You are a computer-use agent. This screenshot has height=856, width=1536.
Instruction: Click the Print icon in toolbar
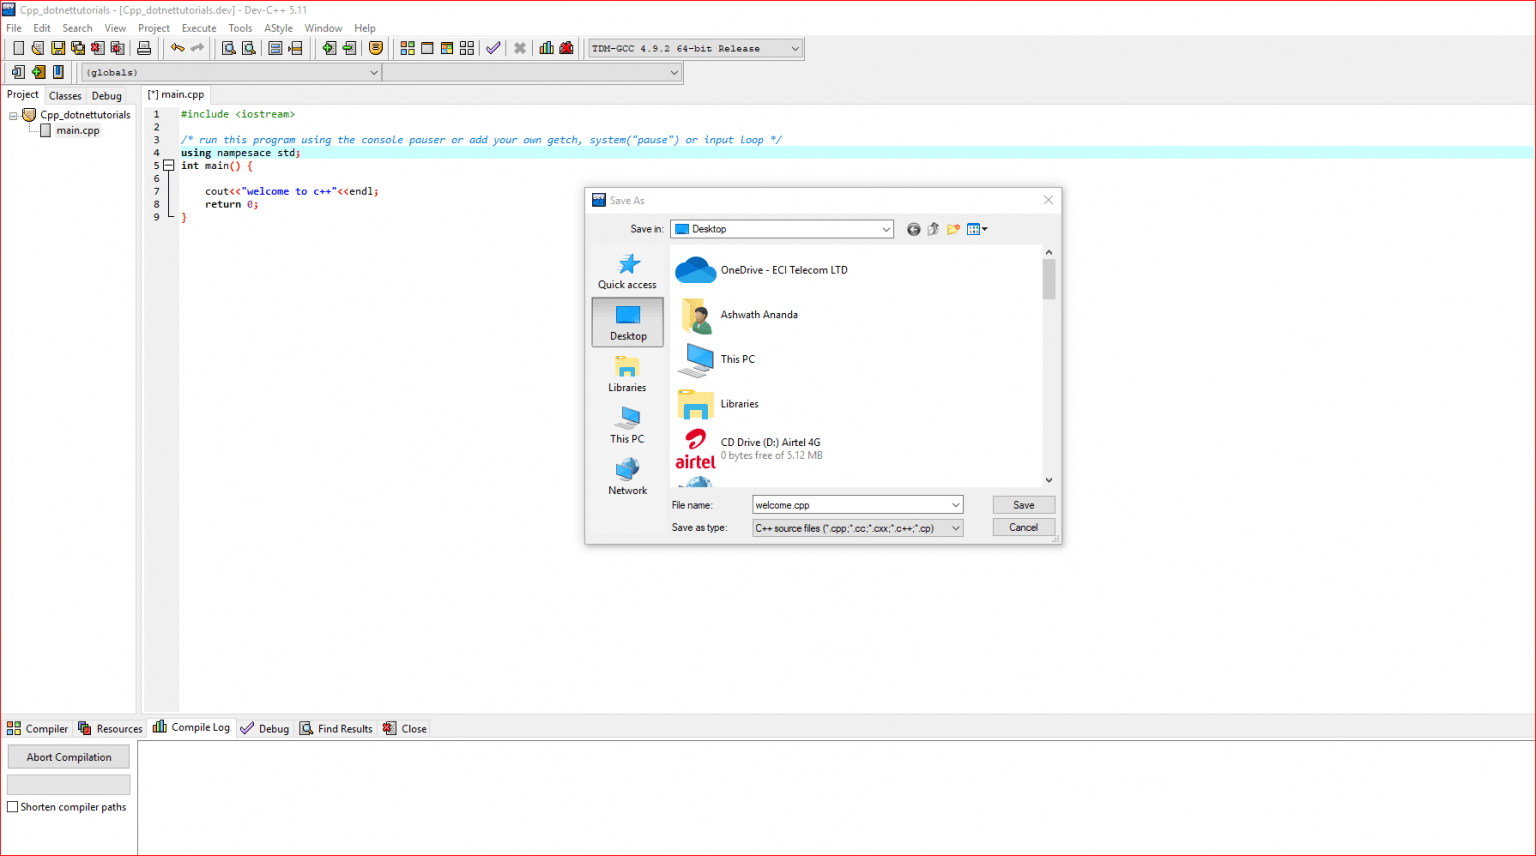144,48
